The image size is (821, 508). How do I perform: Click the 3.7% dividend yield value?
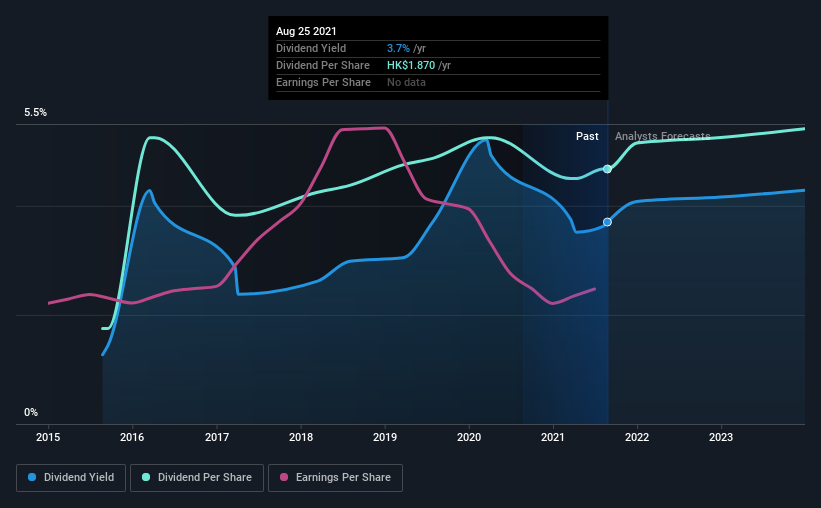point(398,49)
